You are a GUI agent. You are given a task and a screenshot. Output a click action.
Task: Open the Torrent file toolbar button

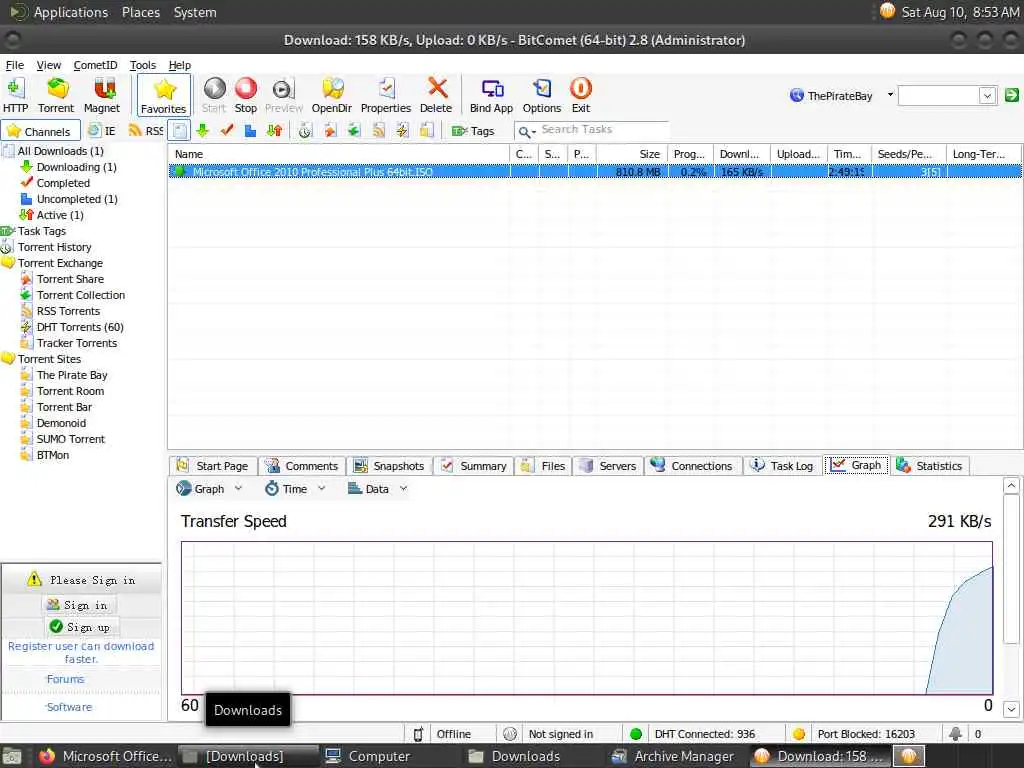pos(56,95)
